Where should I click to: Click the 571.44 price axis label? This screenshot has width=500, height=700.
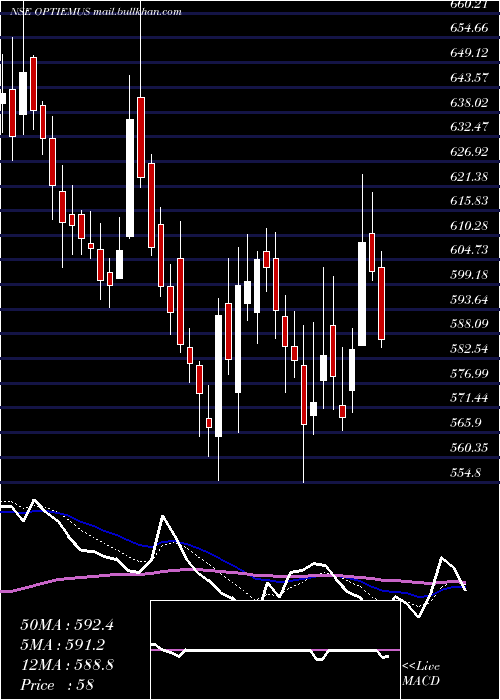coord(469,399)
